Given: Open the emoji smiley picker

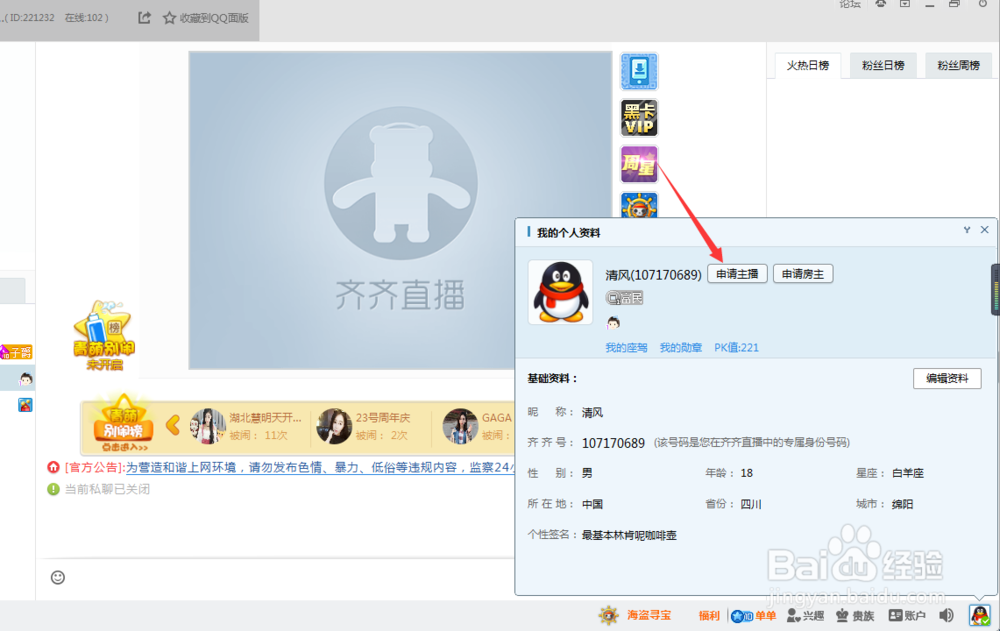Looking at the screenshot, I should point(57,577).
